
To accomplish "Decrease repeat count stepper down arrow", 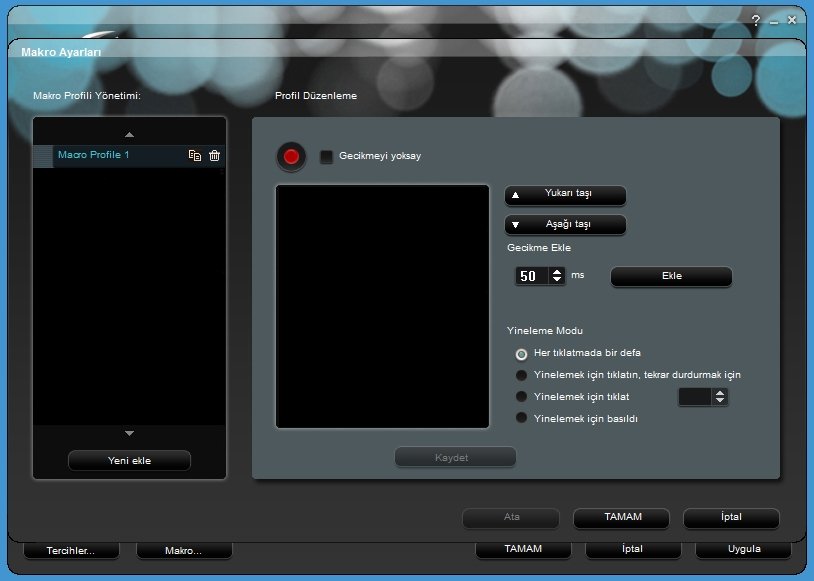I will [720, 400].
